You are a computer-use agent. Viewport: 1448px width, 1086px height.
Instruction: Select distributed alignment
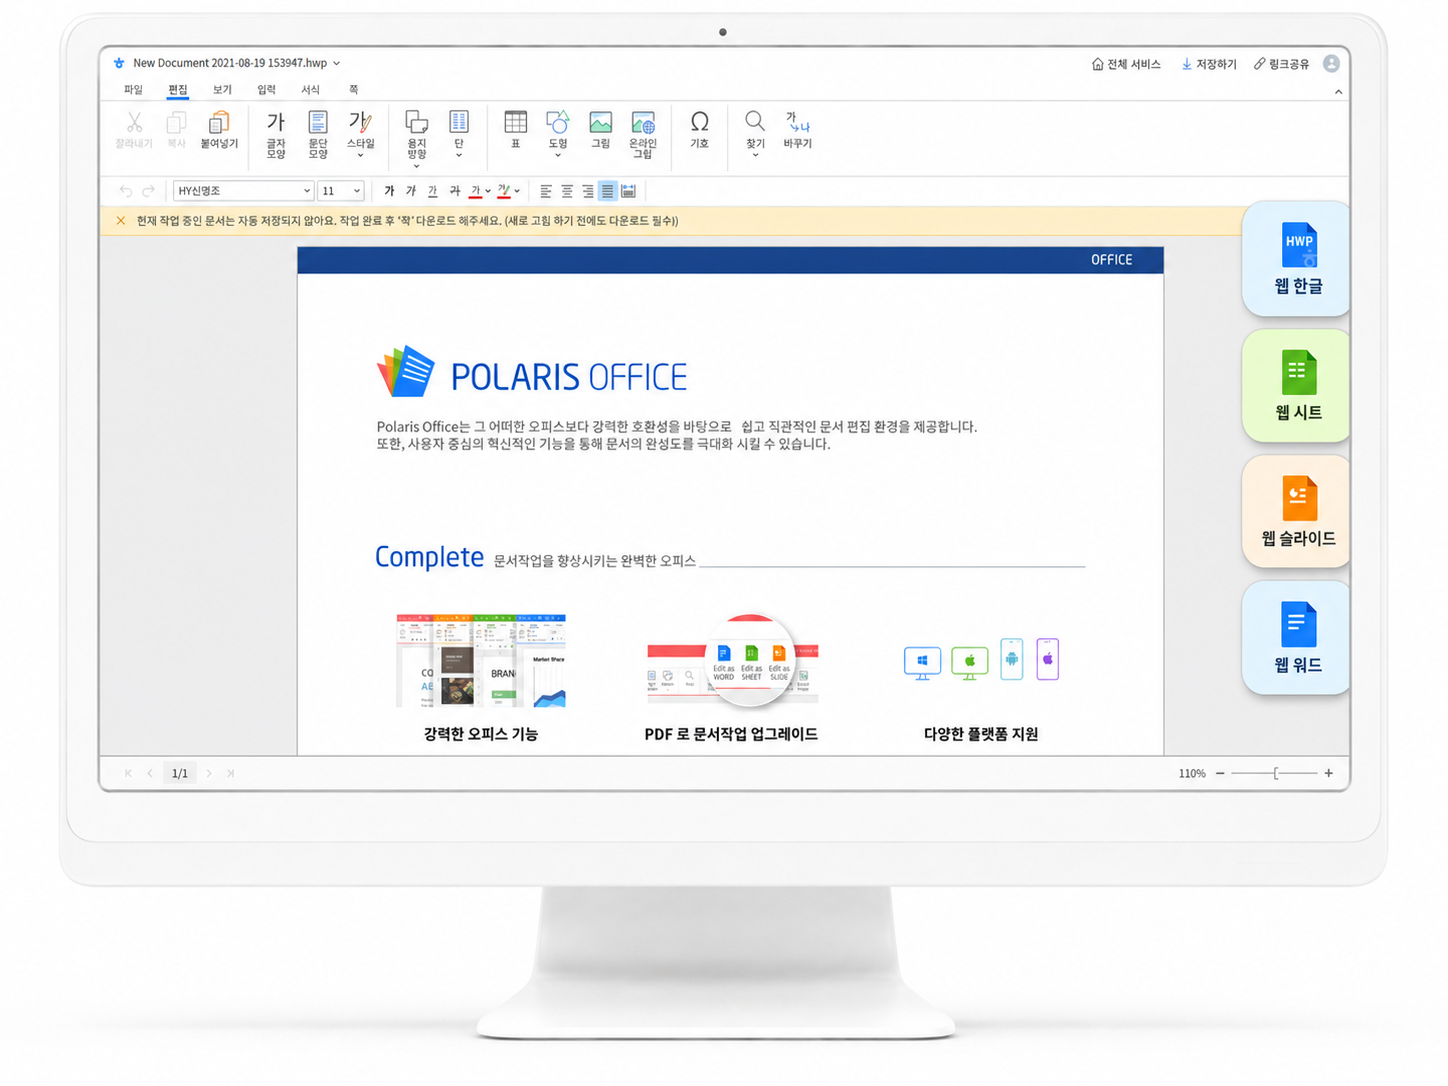pos(629,191)
